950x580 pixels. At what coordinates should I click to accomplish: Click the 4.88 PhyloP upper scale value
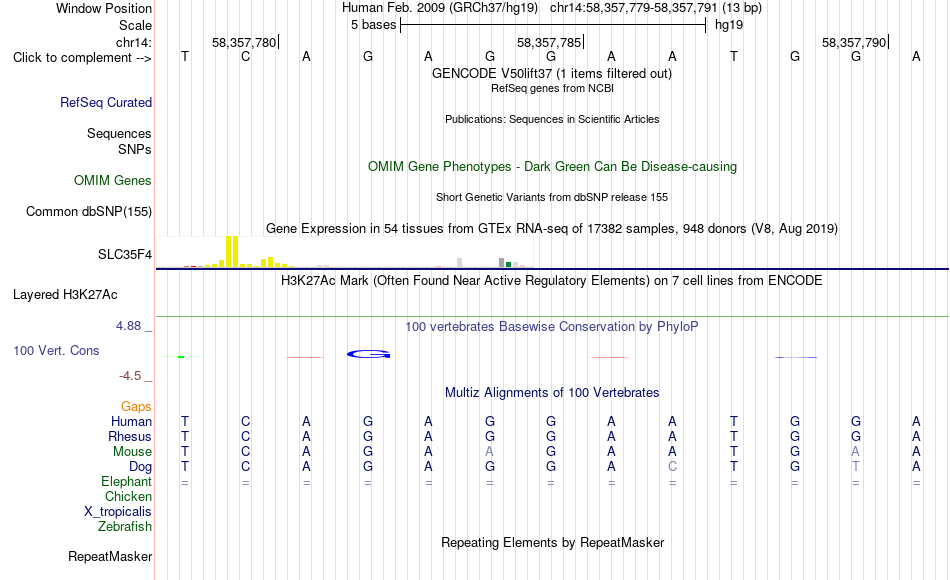[x=128, y=326]
